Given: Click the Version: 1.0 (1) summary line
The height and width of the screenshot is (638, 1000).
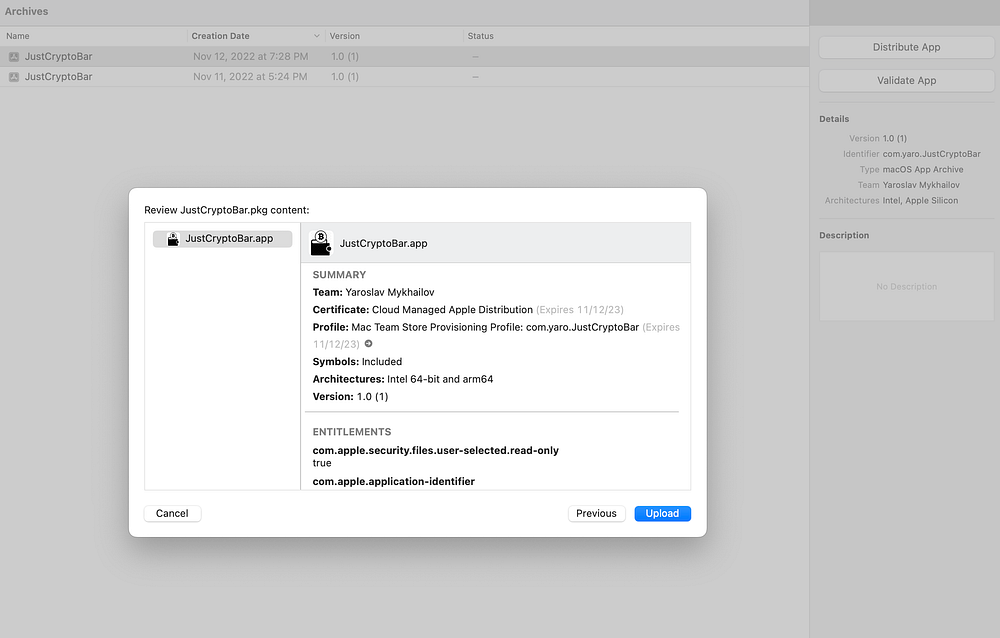Looking at the screenshot, I should [350, 396].
